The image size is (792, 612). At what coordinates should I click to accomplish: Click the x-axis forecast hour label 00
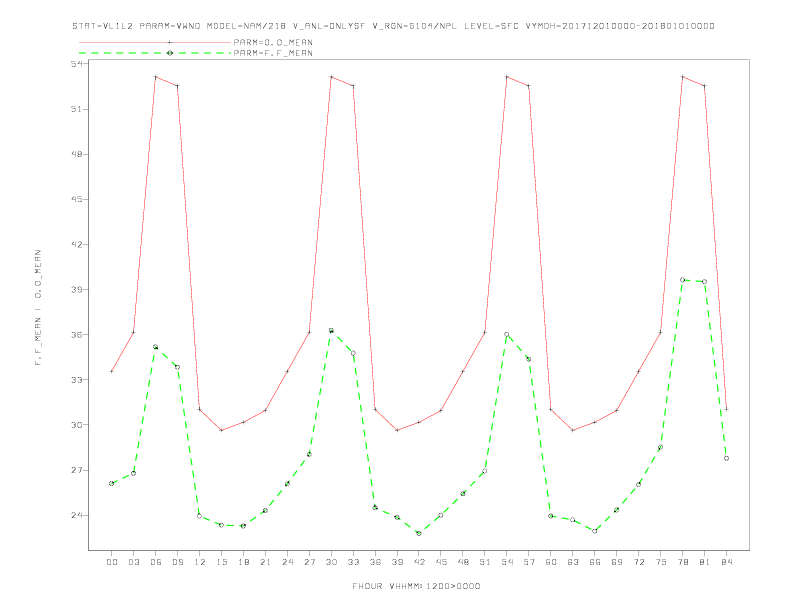click(x=112, y=562)
